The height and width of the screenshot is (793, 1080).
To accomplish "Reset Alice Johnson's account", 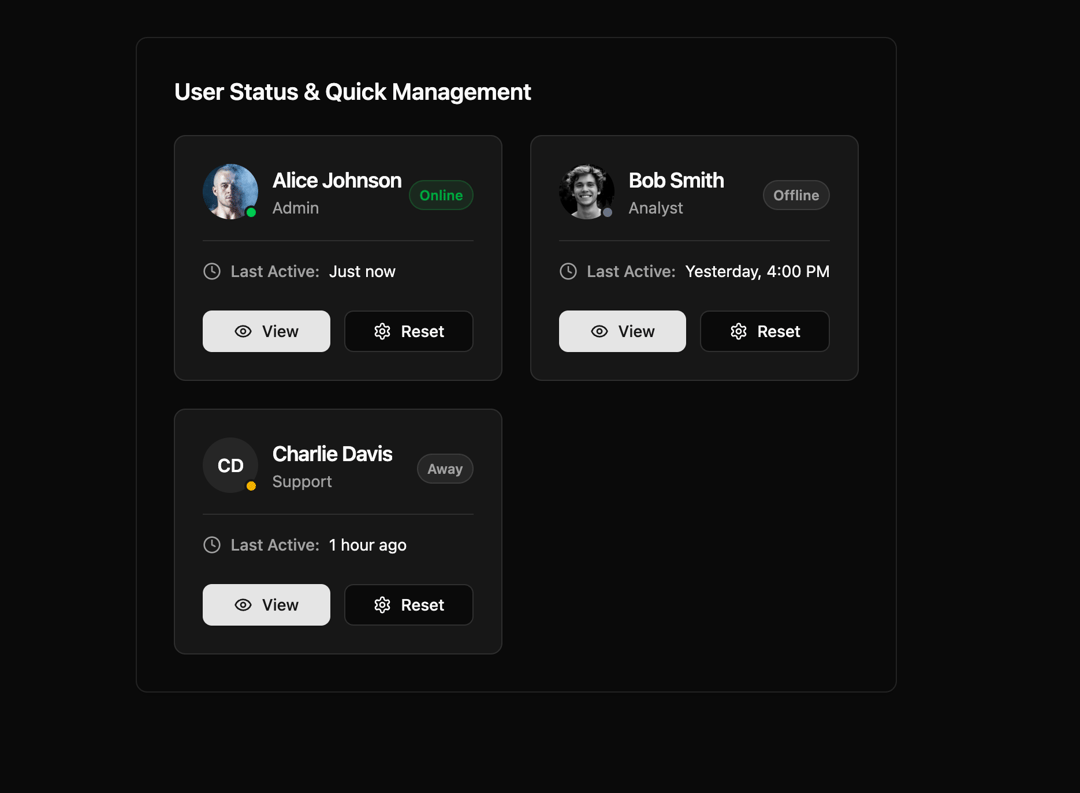I will 408,331.
